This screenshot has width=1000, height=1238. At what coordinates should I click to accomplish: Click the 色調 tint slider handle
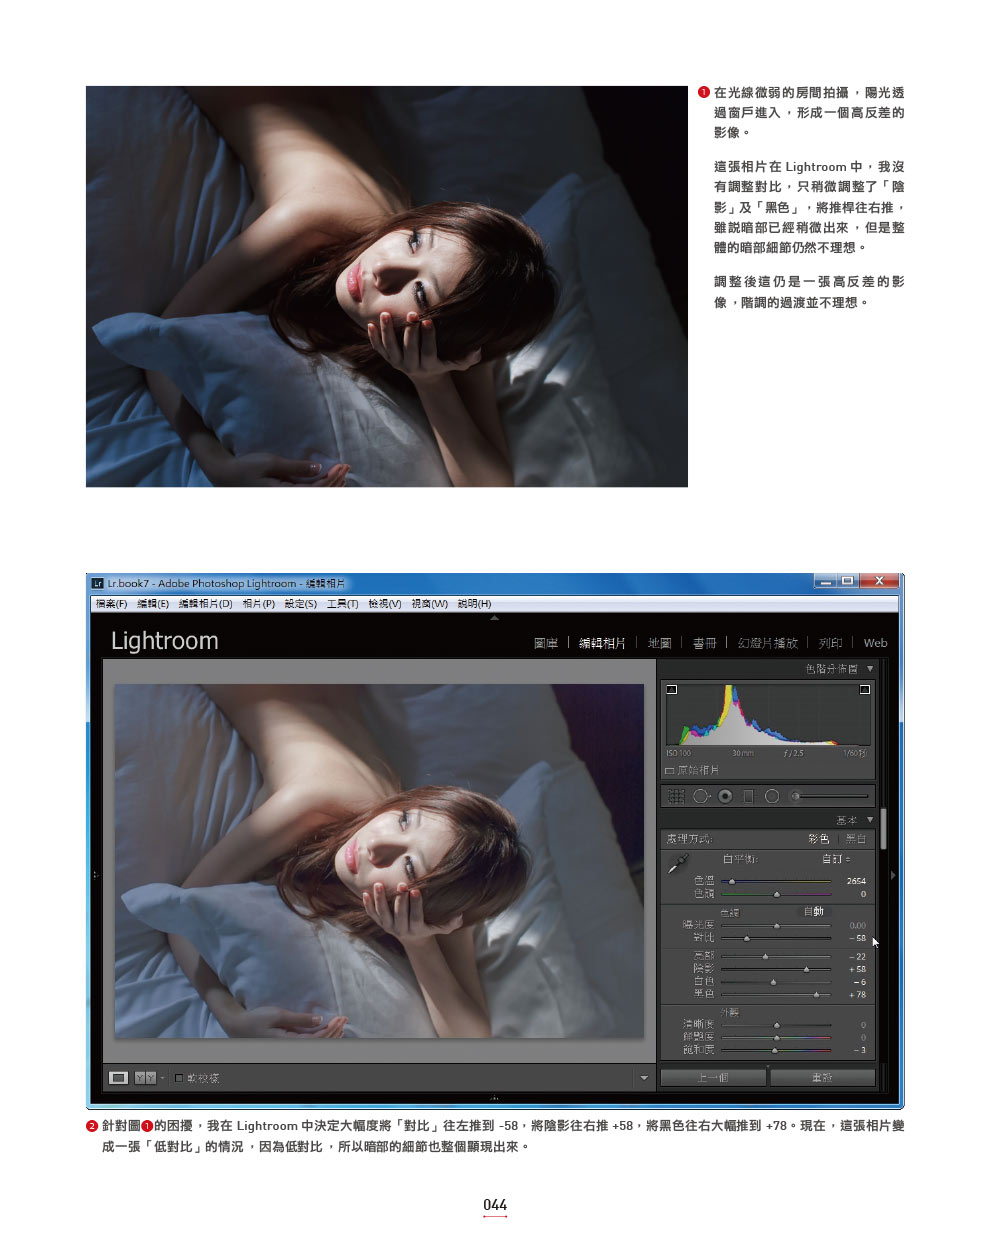(x=776, y=894)
